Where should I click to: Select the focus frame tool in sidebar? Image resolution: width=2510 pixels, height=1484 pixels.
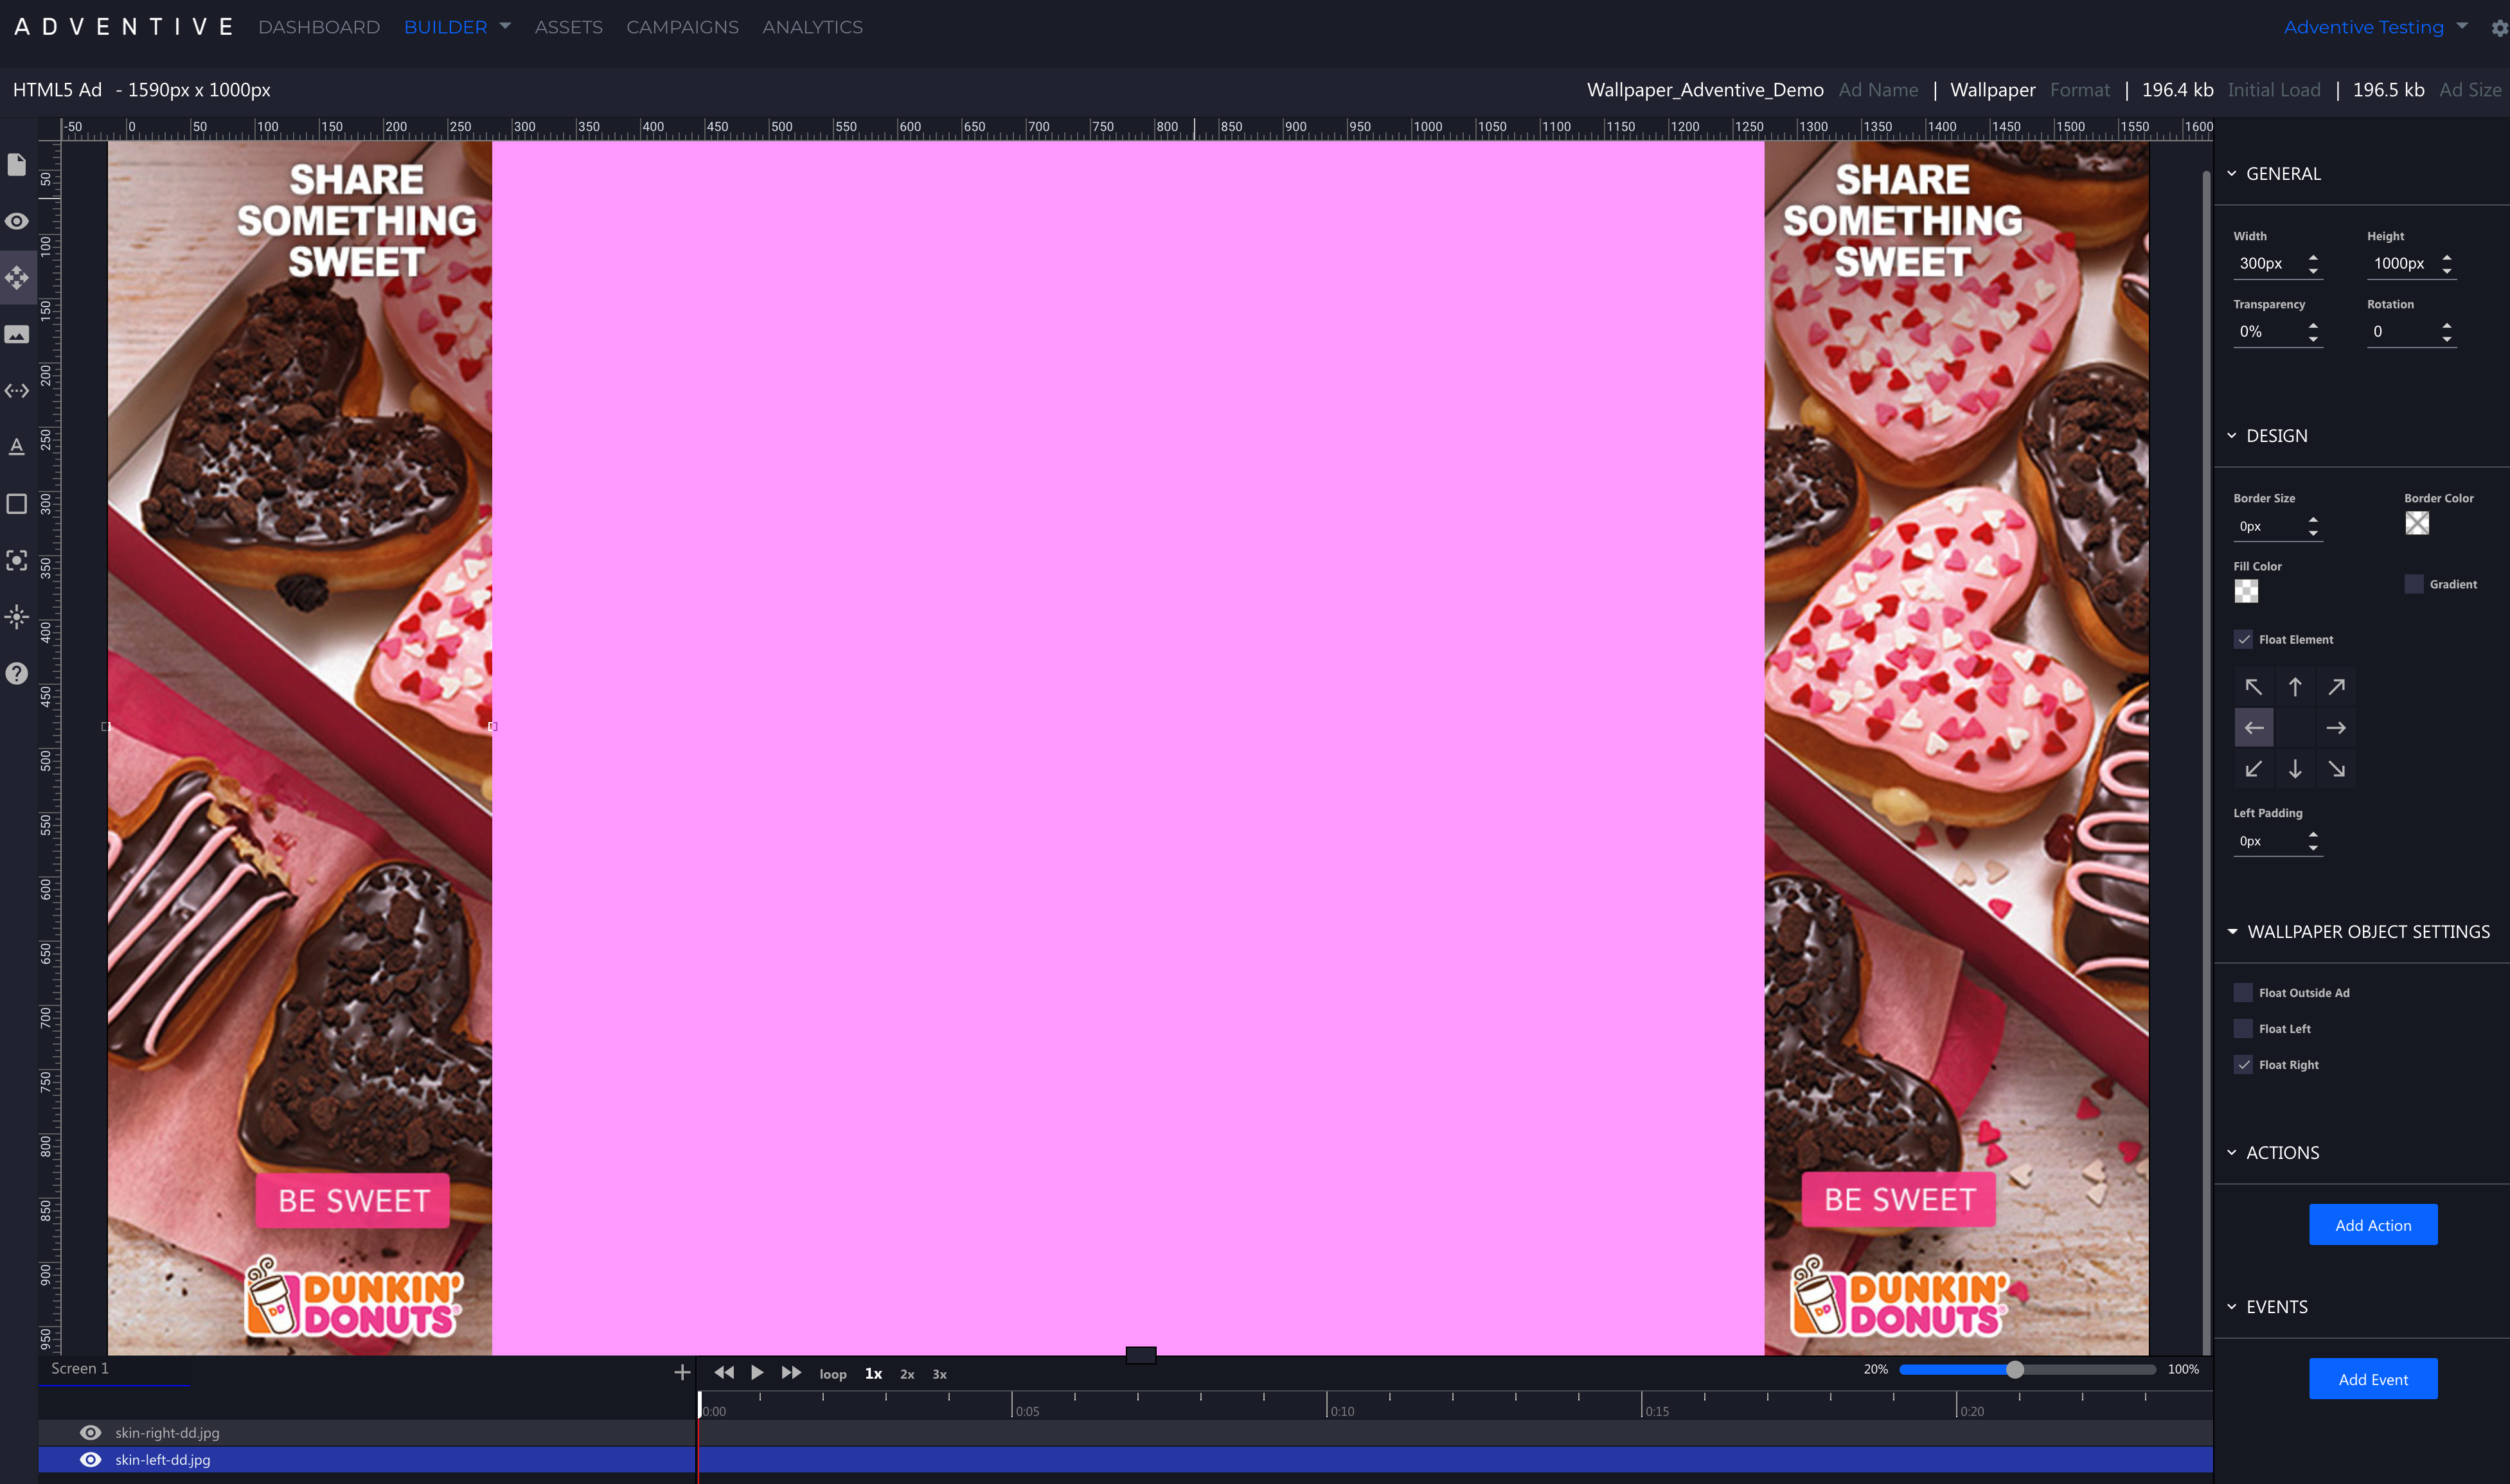pyautogui.click(x=17, y=560)
